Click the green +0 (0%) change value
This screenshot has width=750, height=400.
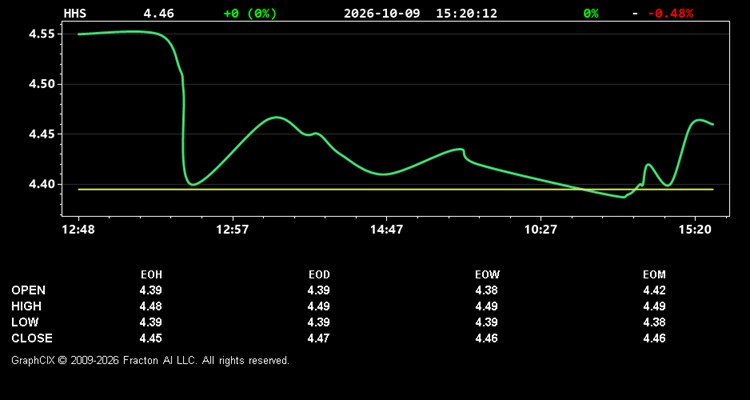pyautogui.click(x=250, y=13)
